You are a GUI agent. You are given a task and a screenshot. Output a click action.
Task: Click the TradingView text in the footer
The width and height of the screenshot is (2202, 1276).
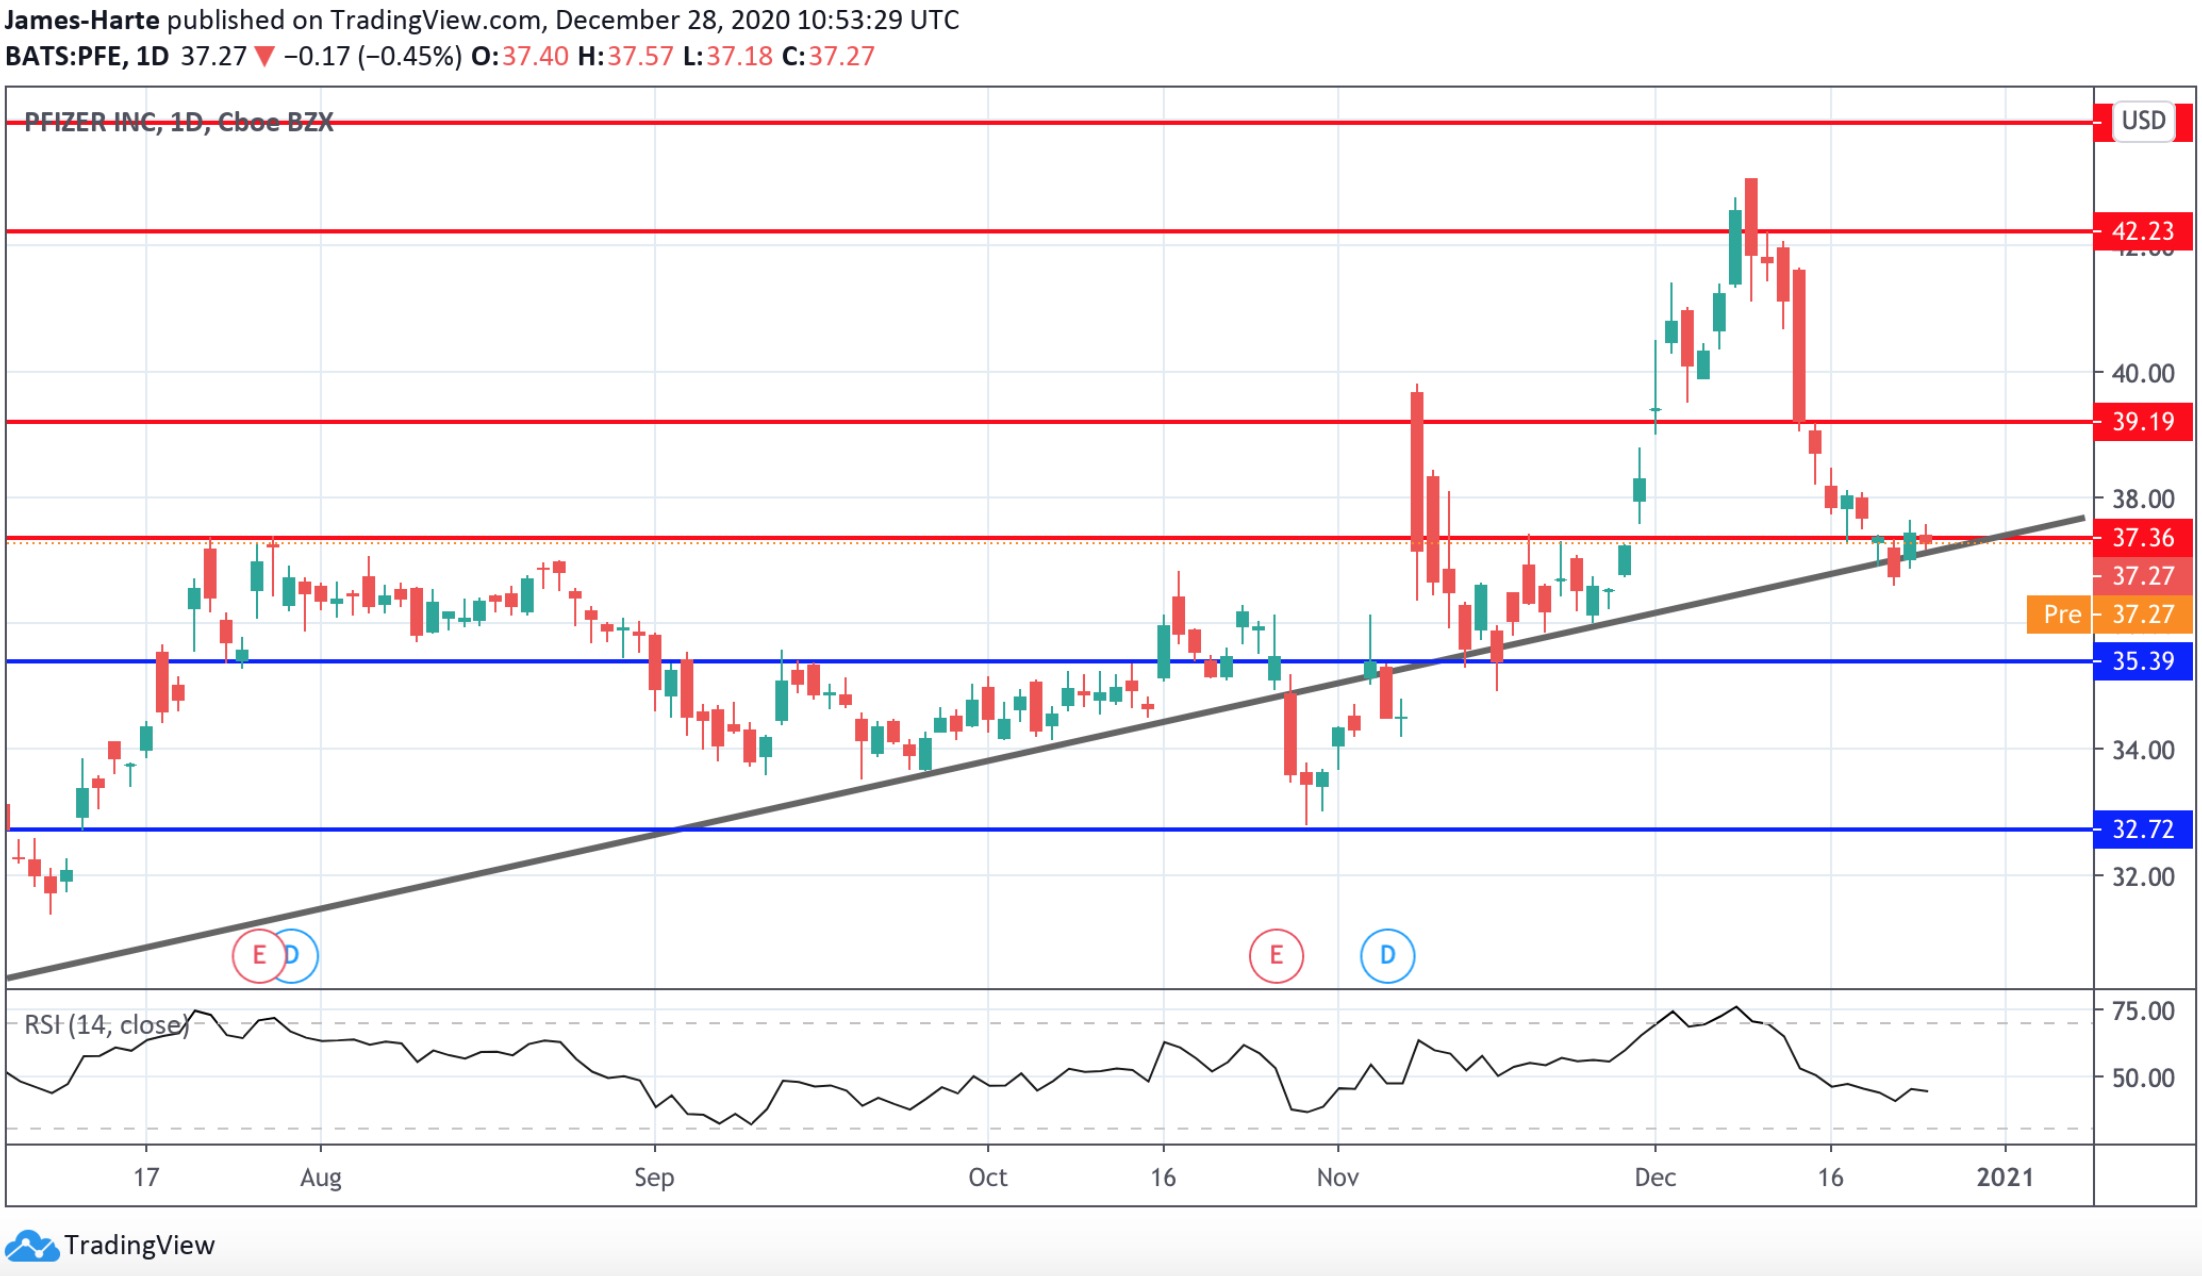[x=139, y=1245]
